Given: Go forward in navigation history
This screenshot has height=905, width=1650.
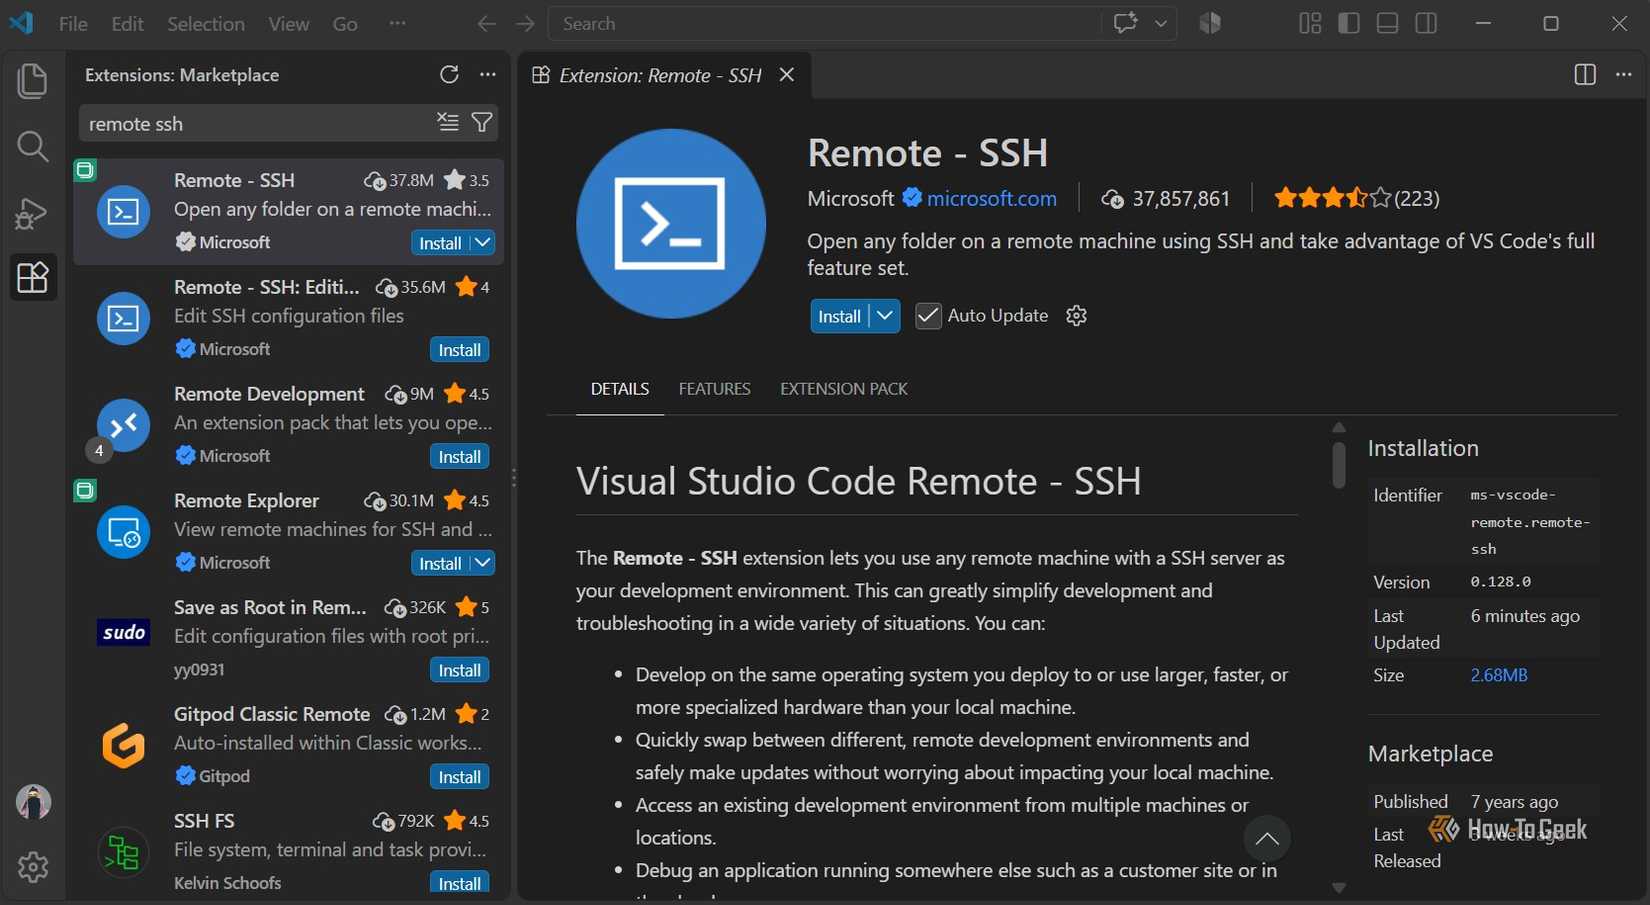Looking at the screenshot, I should [525, 24].
